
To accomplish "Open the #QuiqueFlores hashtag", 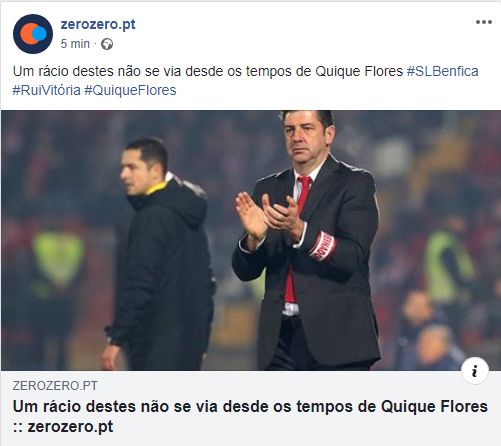I will point(130,90).
